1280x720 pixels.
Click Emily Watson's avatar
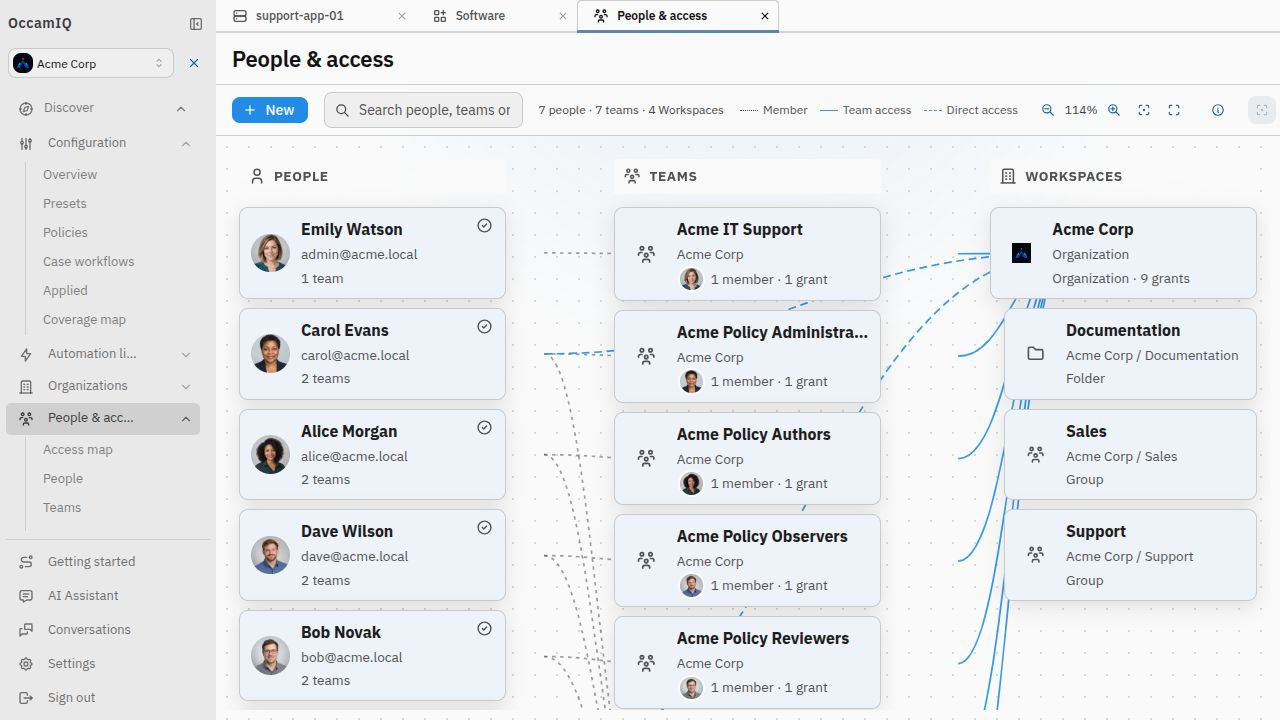(x=270, y=253)
